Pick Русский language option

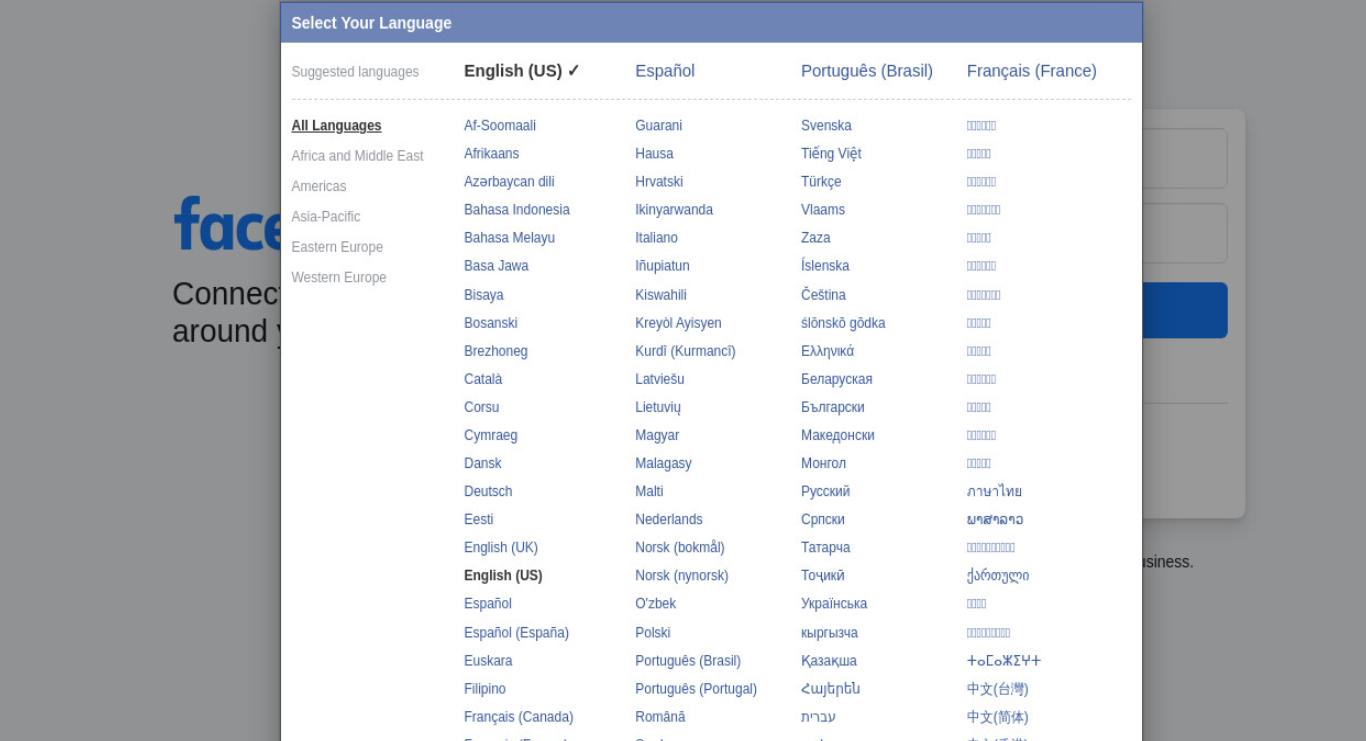[x=825, y=492]
